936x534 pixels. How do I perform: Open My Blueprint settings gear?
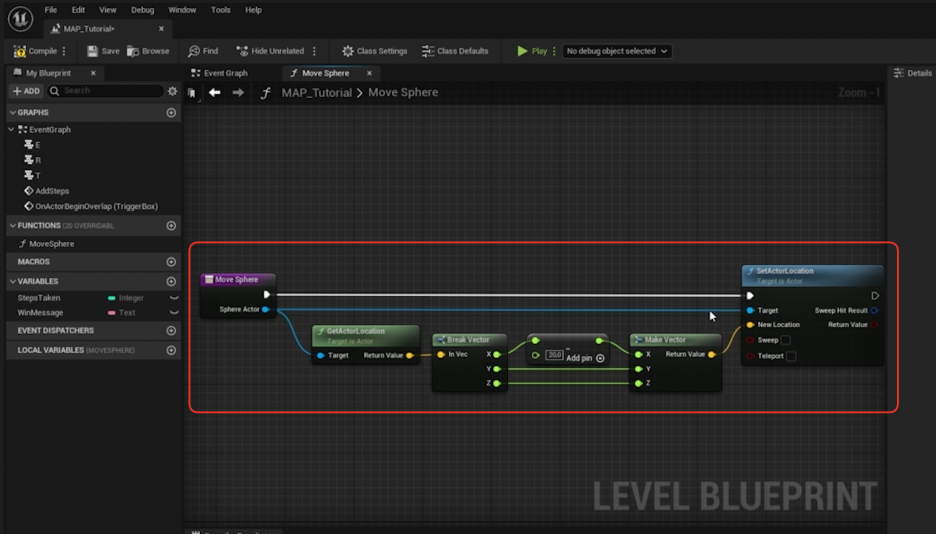coord(173,91)
